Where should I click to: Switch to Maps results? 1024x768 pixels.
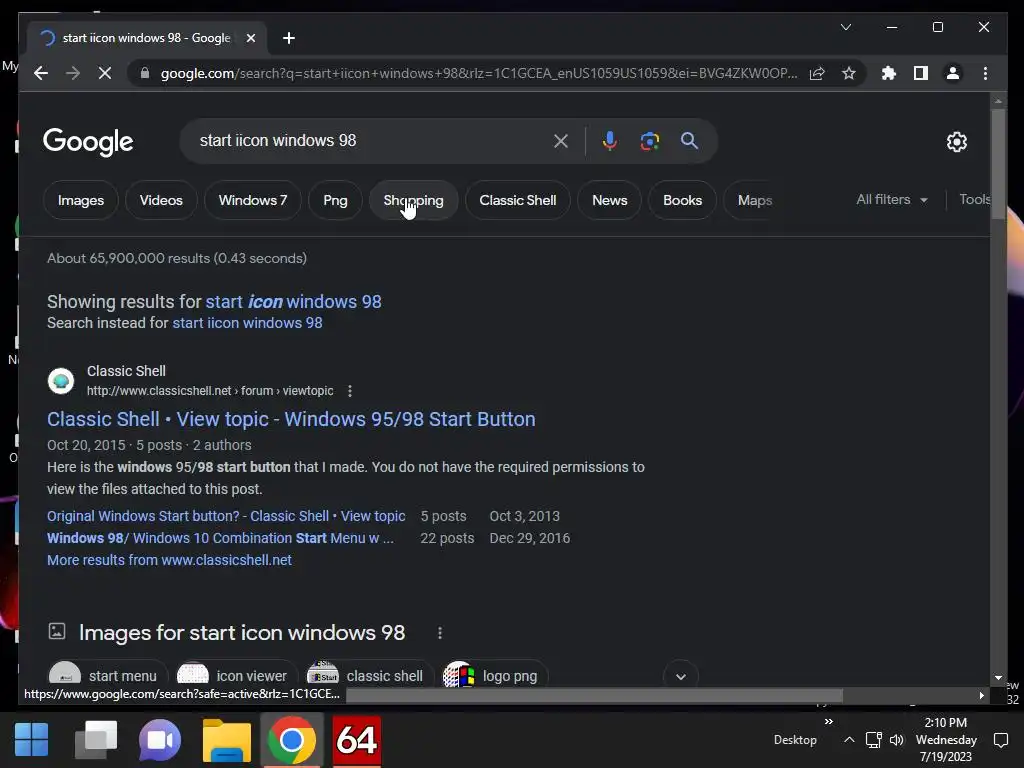point(755,200)
